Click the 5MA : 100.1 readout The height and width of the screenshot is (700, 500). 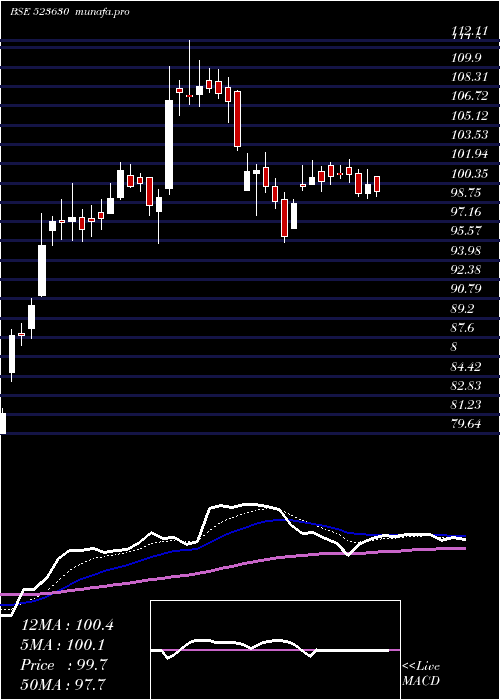click(x=64, y=645)
